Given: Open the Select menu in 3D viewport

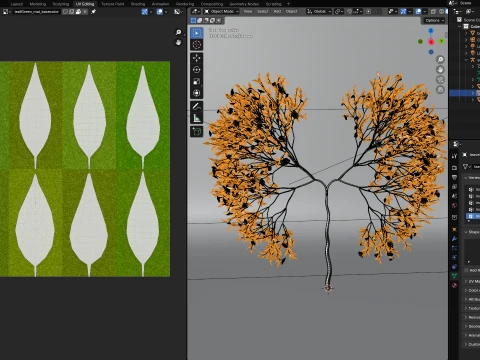Looking at the screenshot, I should pos(262,11).
